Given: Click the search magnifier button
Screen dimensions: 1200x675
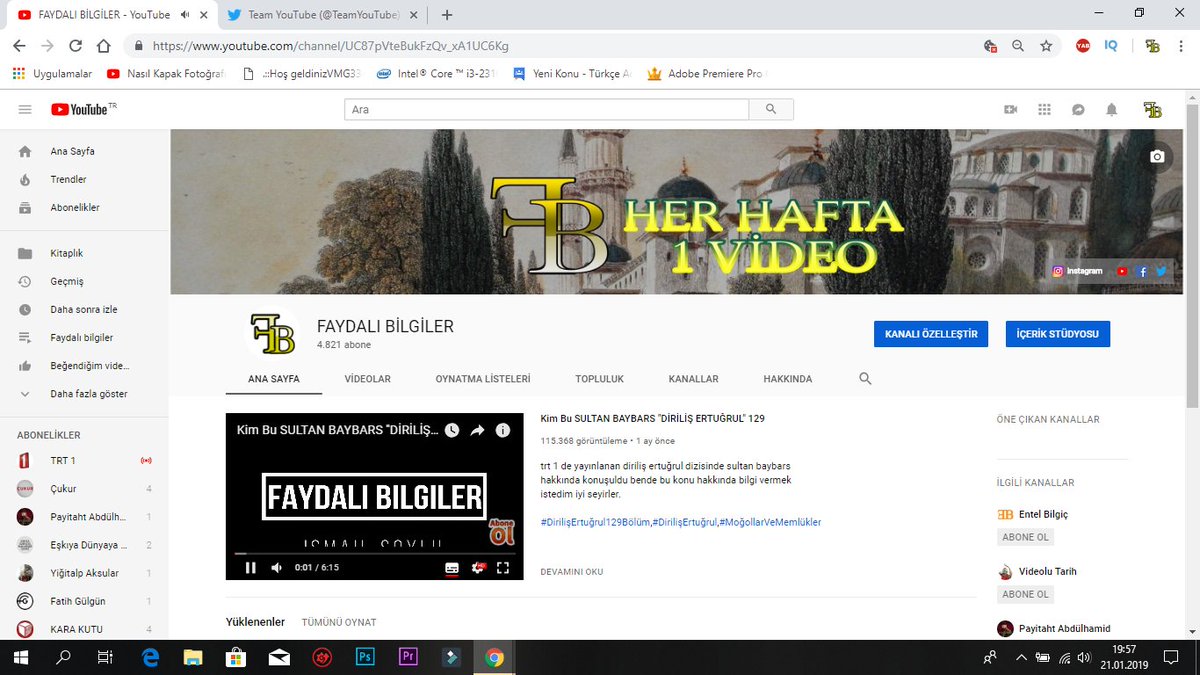Looking at the screenshot, I should 770,109.
